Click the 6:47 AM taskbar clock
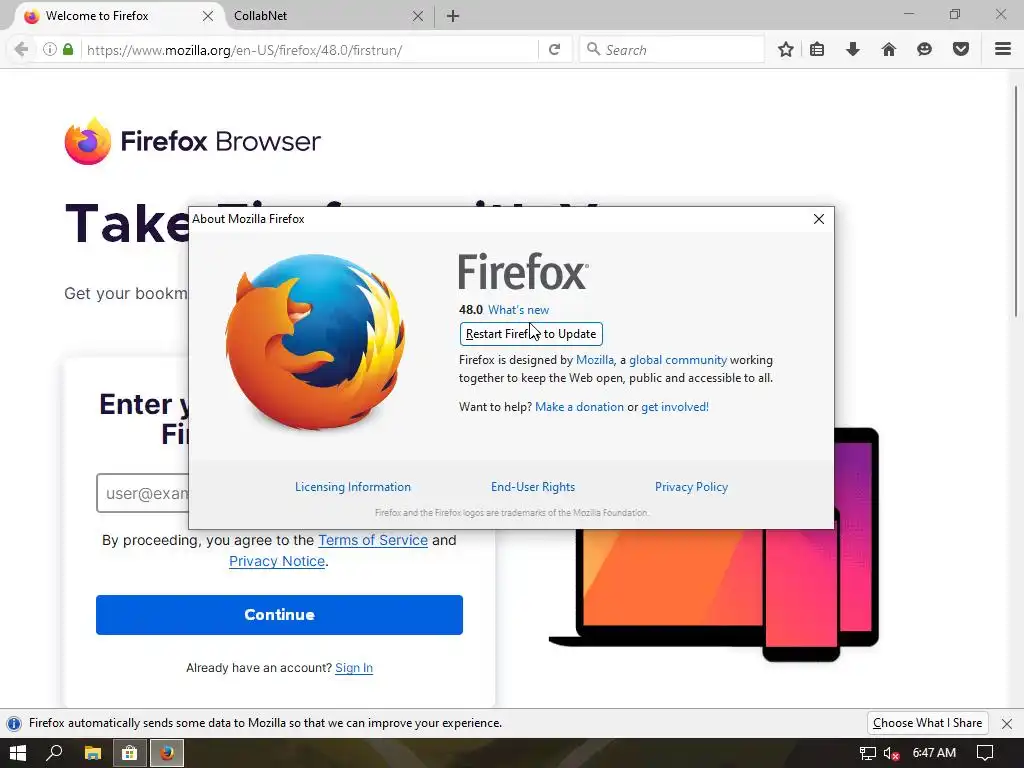1024x768 pixels. (934, 753)
